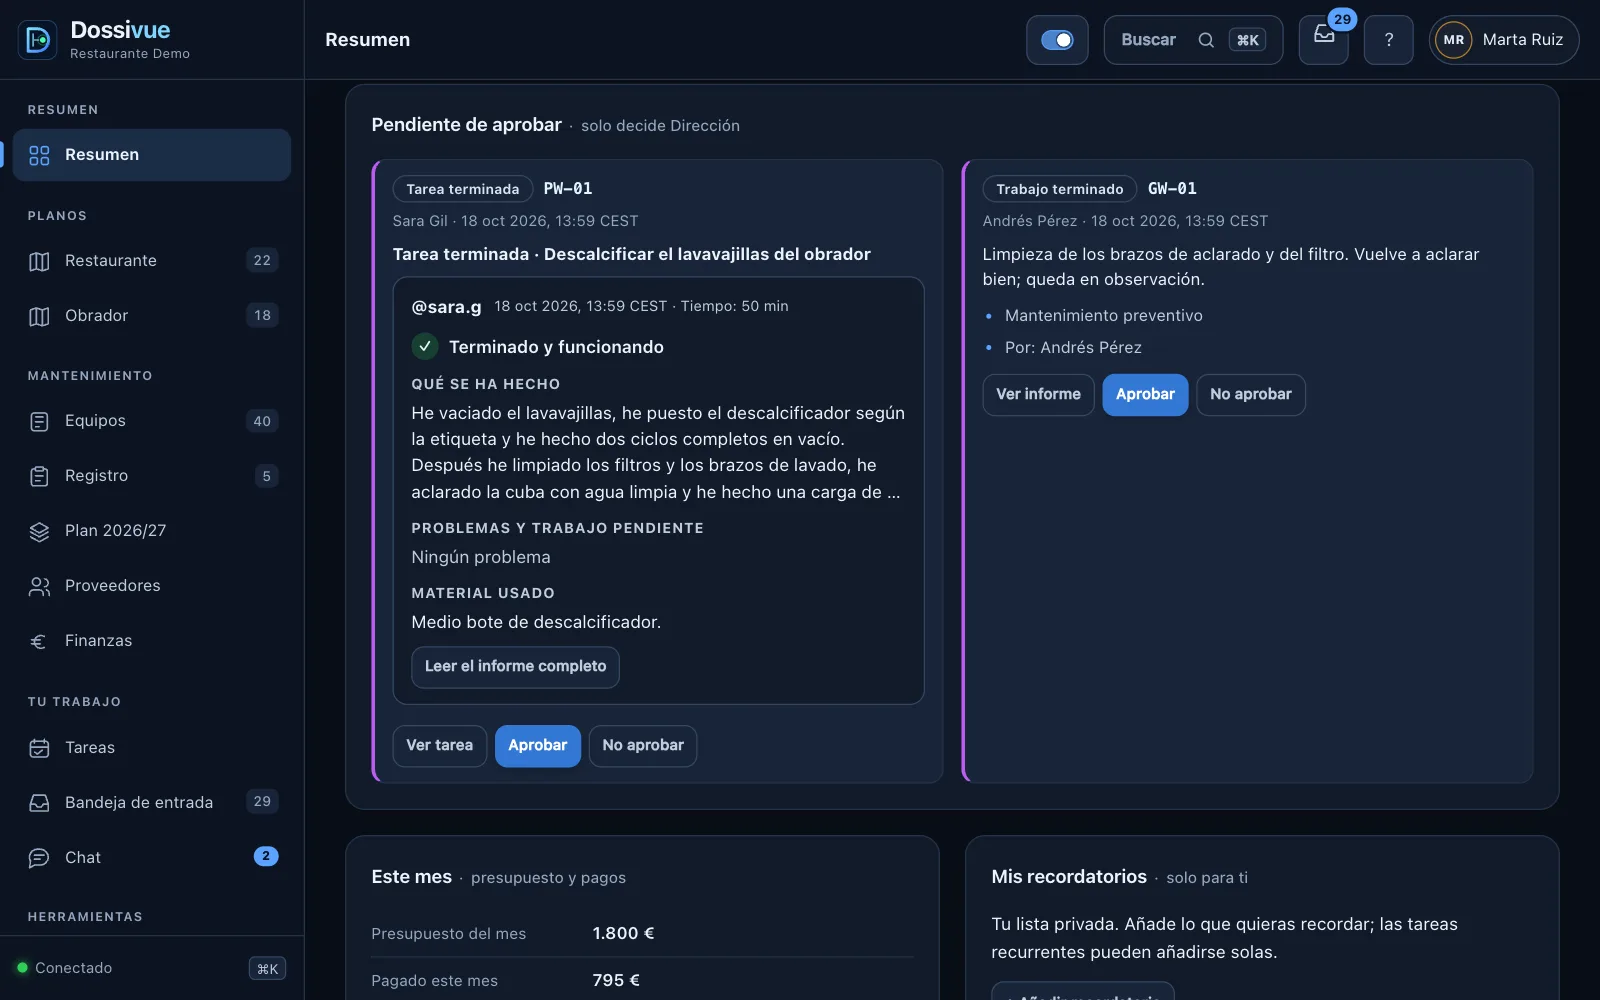The image size is (1600, 1000).
Task: Approve task PW-01 with Aprobar
Action: pyautogui.click(x=537, y=746)
